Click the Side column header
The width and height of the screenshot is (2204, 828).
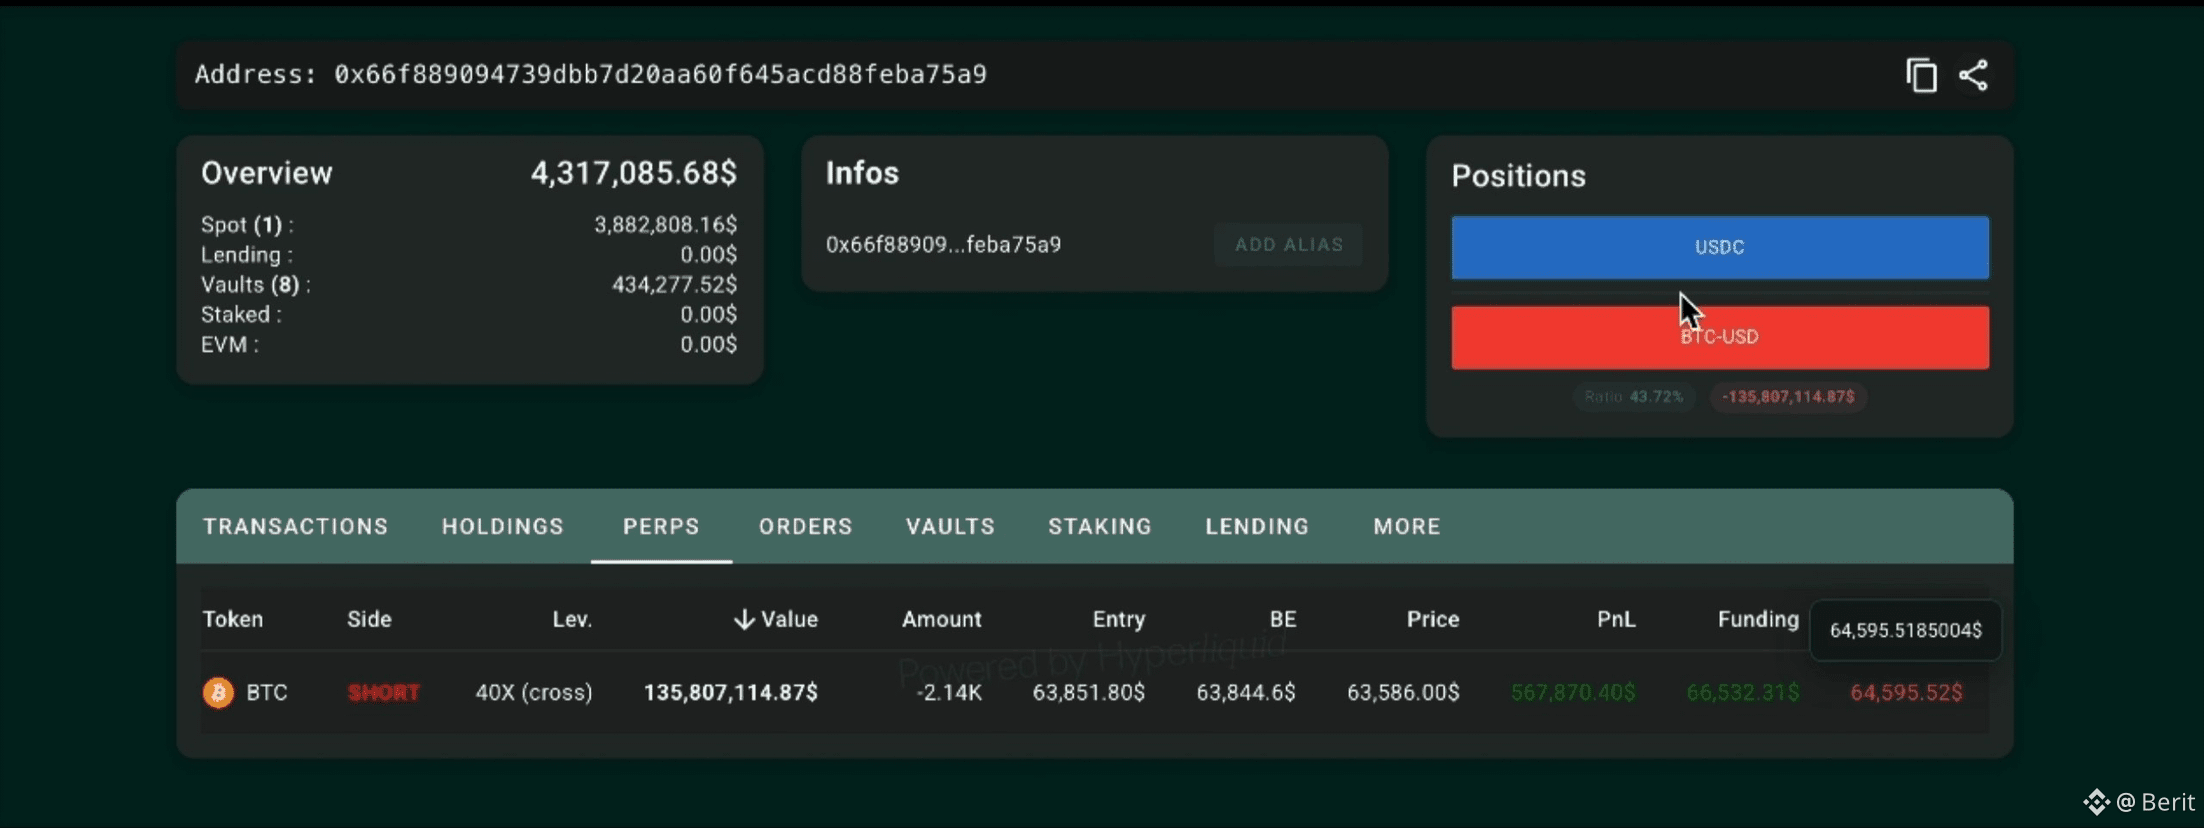(x=369, y=619)
